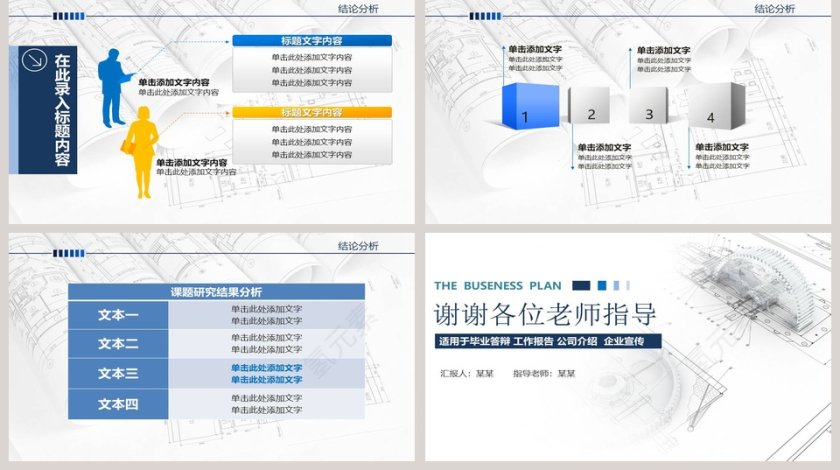Click the 文本一 row placeholder text cell

267,315
